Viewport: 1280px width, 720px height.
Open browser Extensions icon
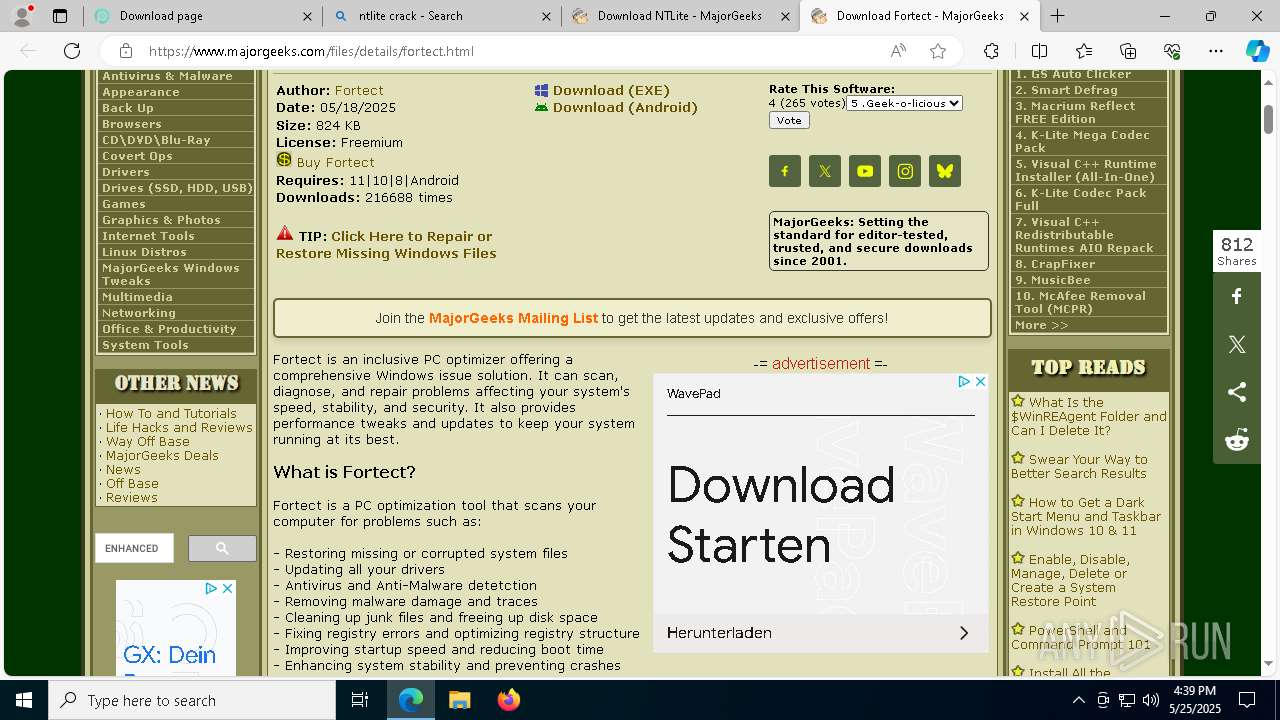tap(991, 51)
